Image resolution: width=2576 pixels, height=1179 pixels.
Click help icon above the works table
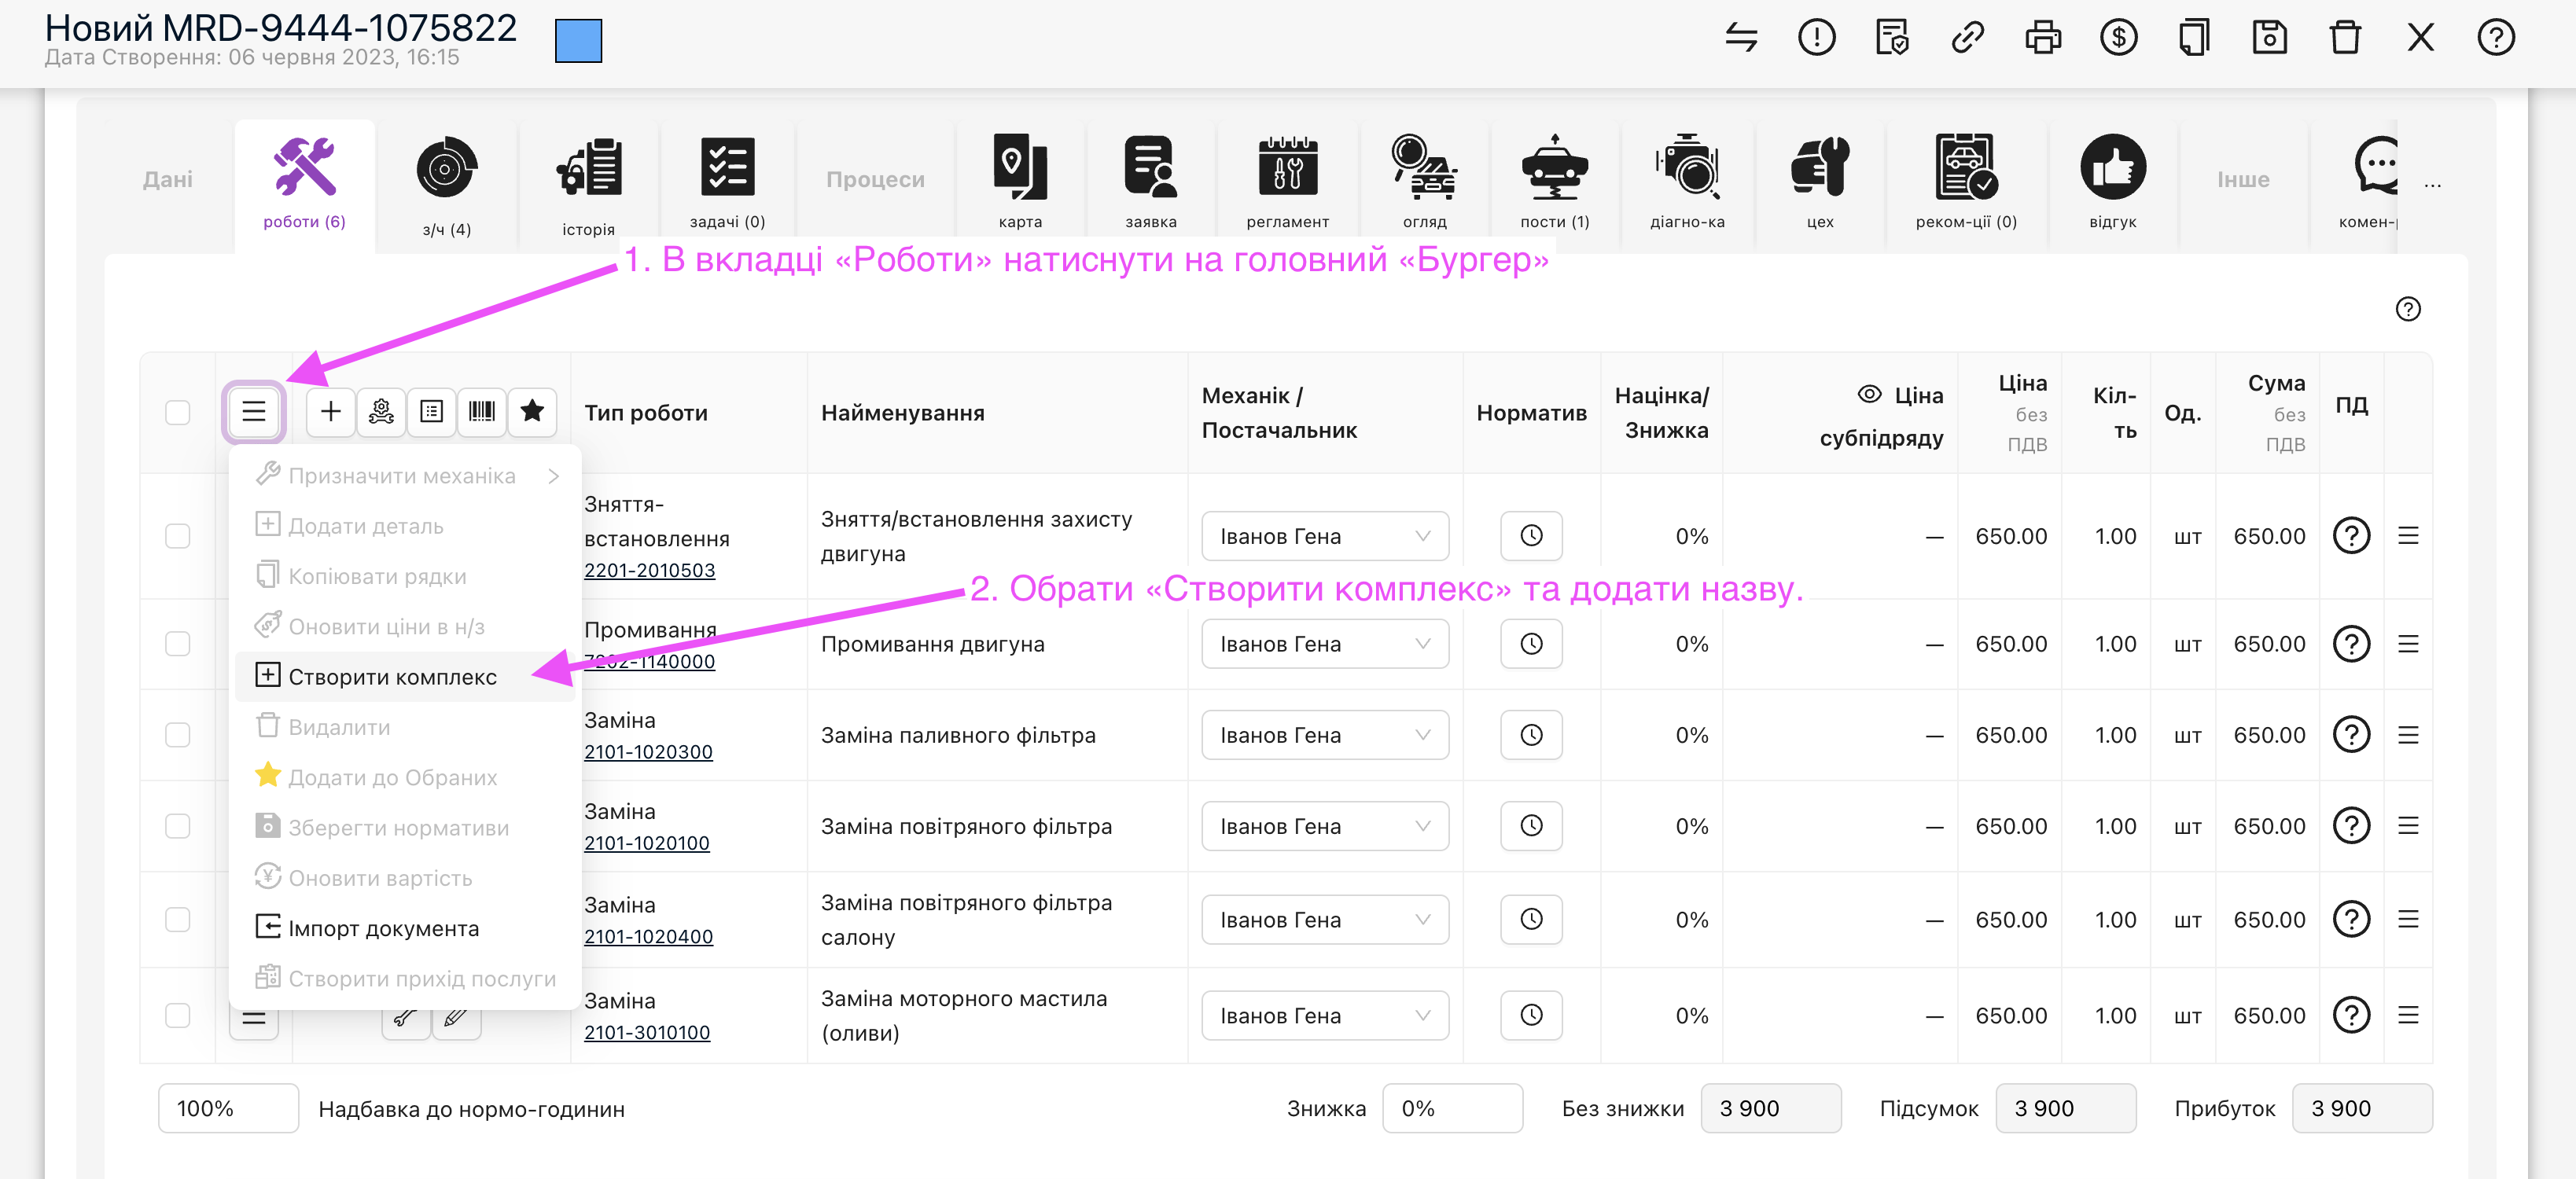click(2408, 309)
